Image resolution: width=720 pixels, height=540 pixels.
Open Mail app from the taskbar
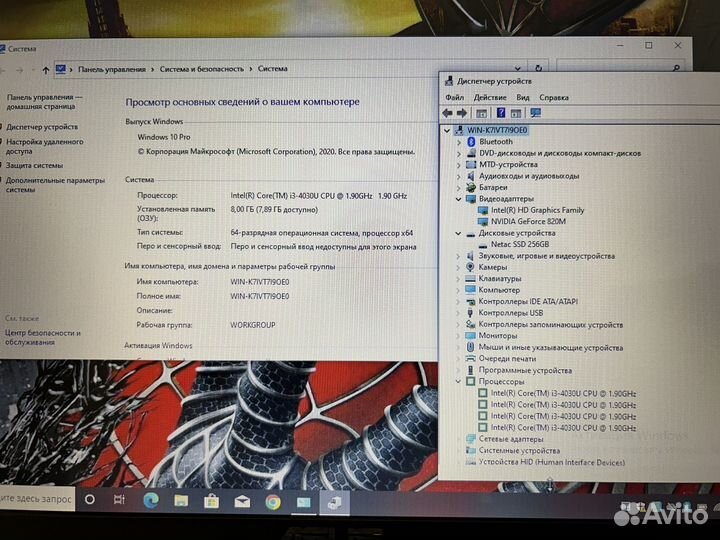242,502
